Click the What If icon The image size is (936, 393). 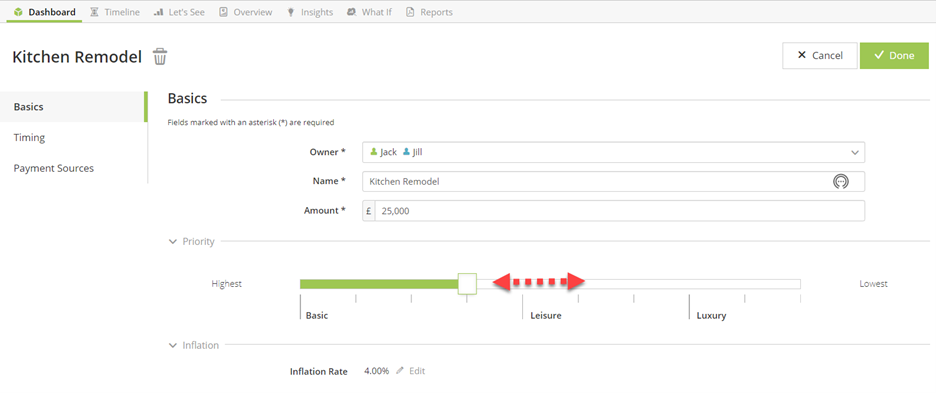point(352,12)
